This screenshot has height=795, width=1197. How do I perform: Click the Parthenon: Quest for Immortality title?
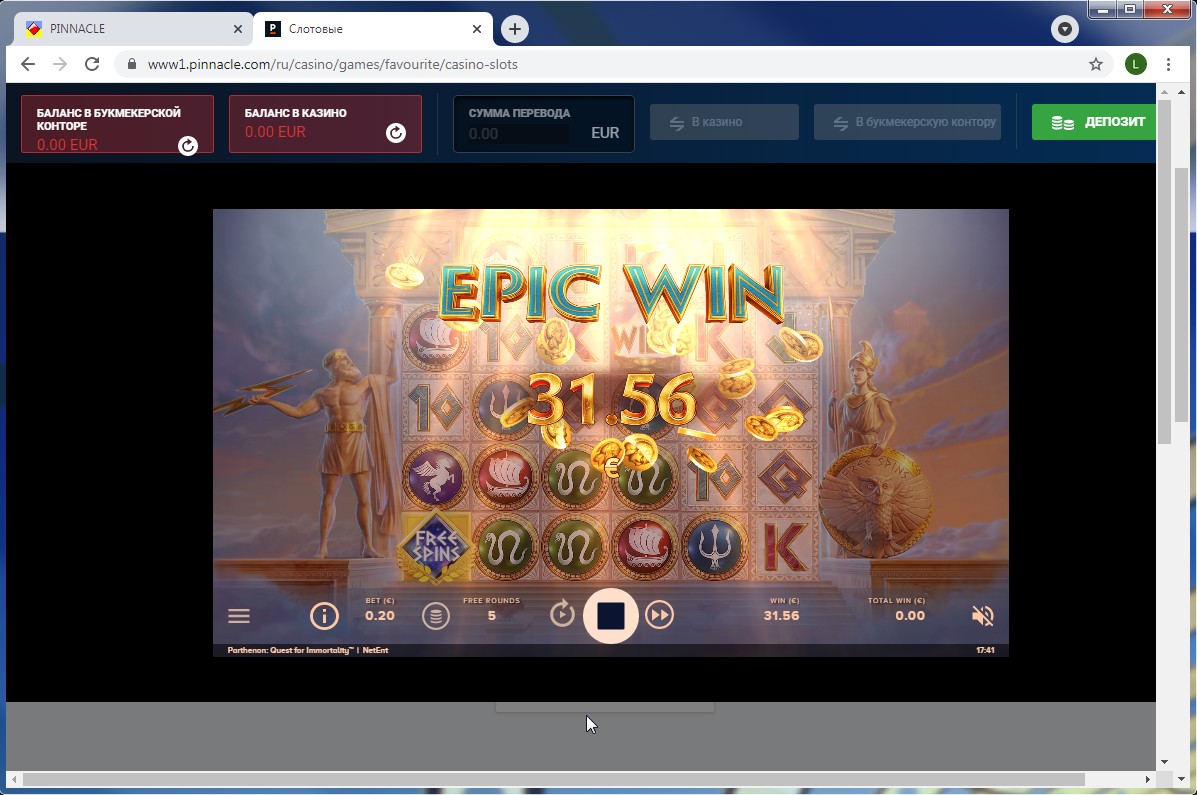tap(290, 651)
